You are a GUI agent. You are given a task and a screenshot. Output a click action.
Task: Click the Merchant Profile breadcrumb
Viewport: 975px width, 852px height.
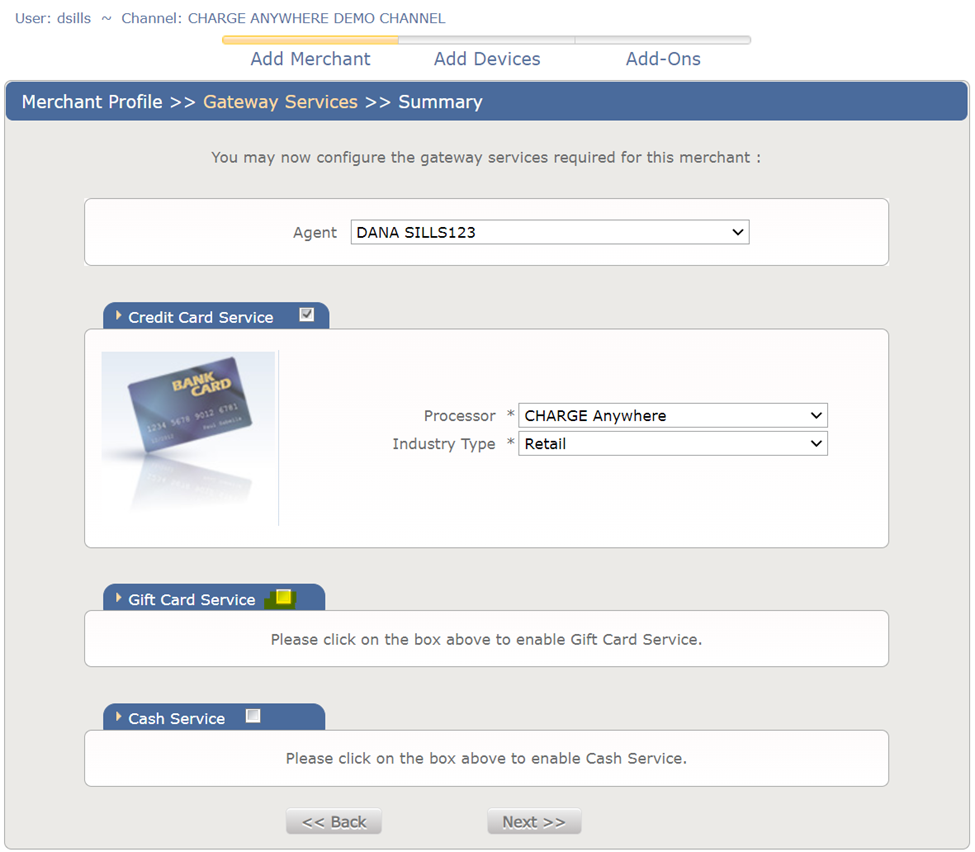pos(92,102)
